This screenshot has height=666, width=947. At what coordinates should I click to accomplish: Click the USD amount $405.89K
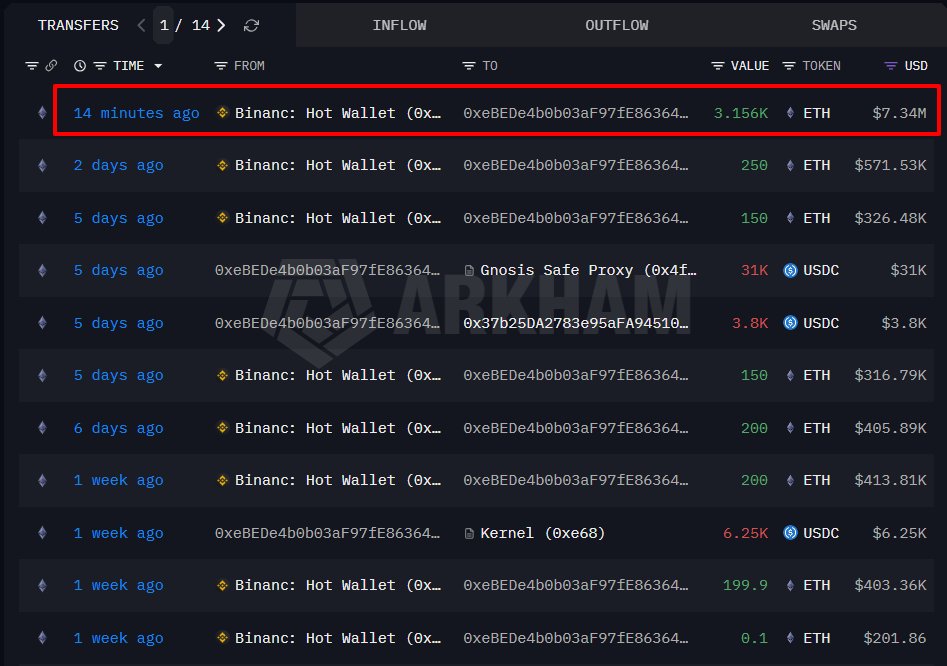(890, 428)
